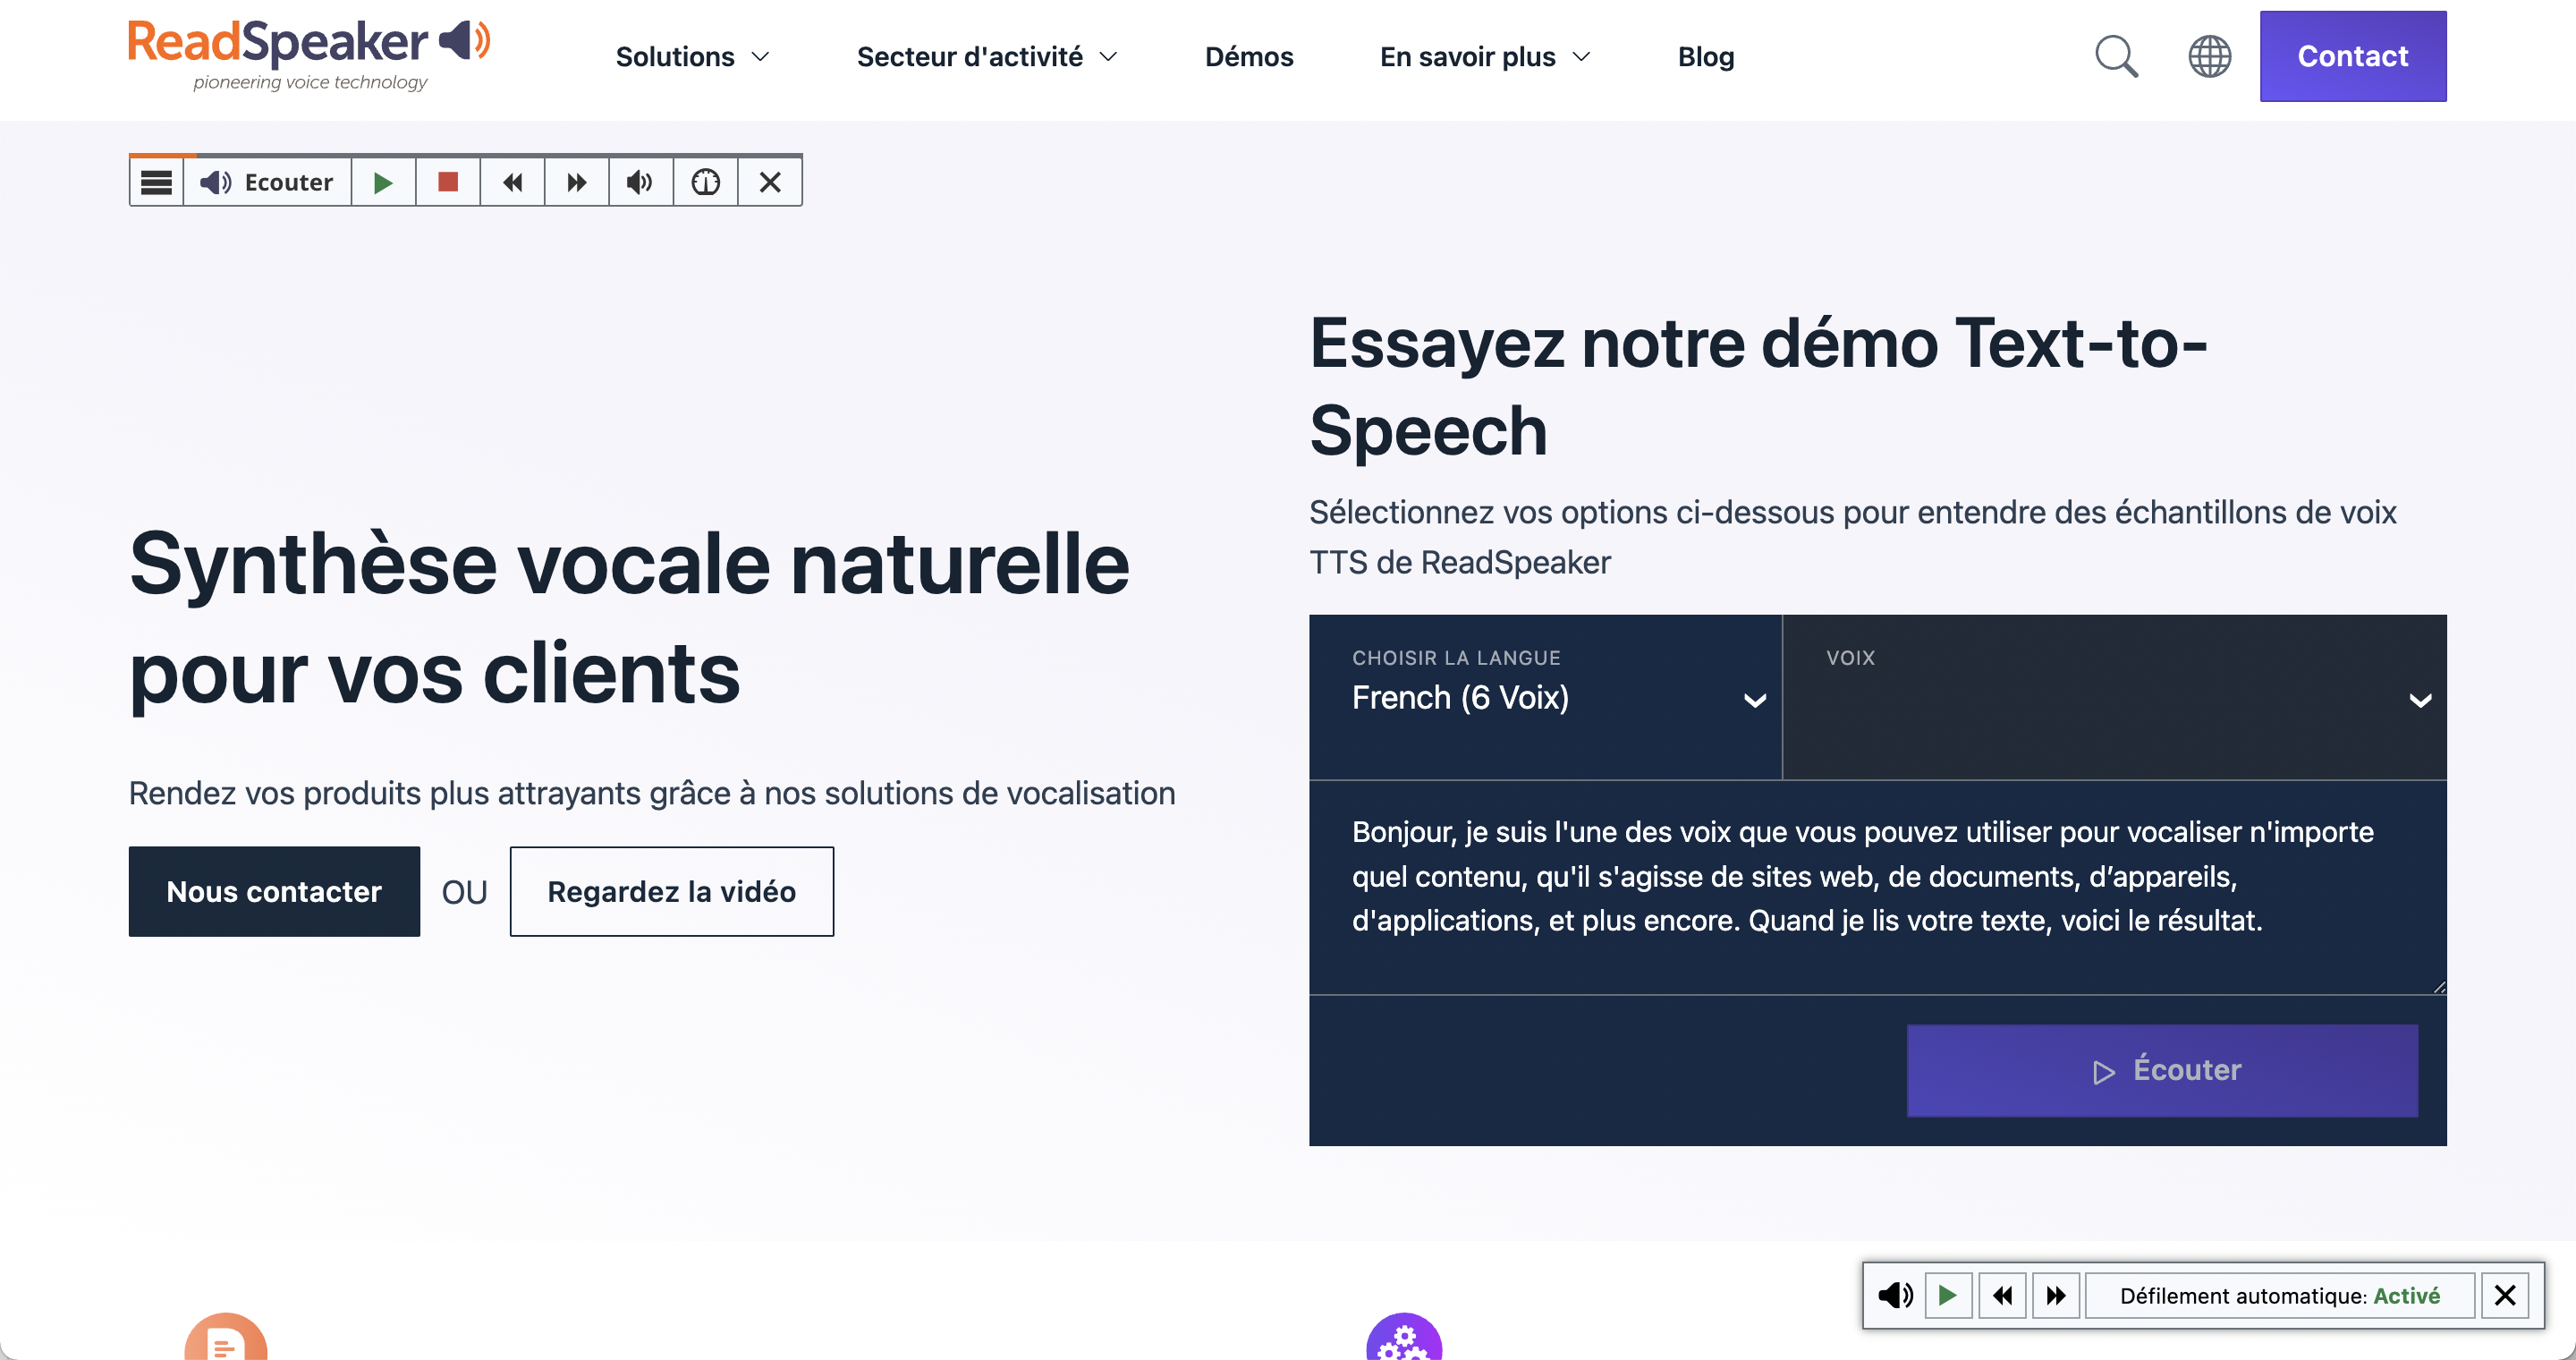
Task: Open the Voix selection dropdown
Action: (x=2115, y=697)
